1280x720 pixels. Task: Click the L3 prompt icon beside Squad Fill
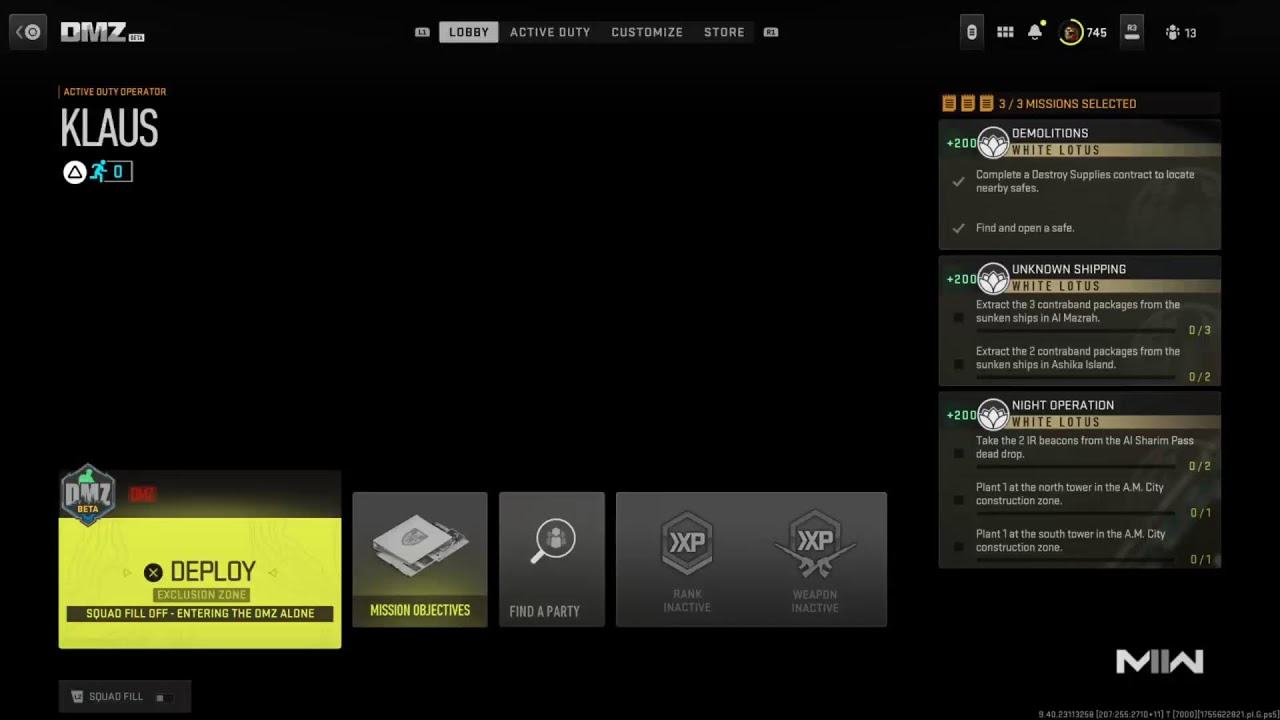click(x=78, y=697)
